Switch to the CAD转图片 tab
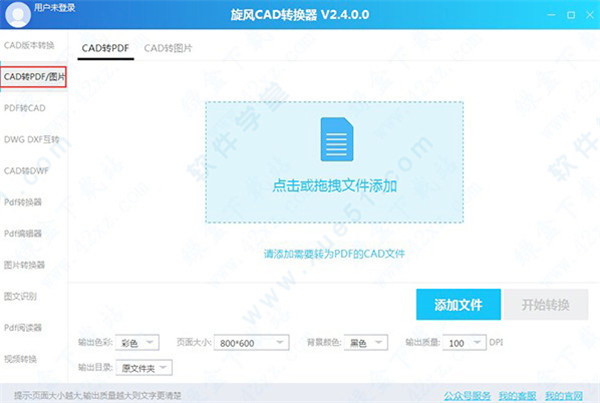 [168, 48]
